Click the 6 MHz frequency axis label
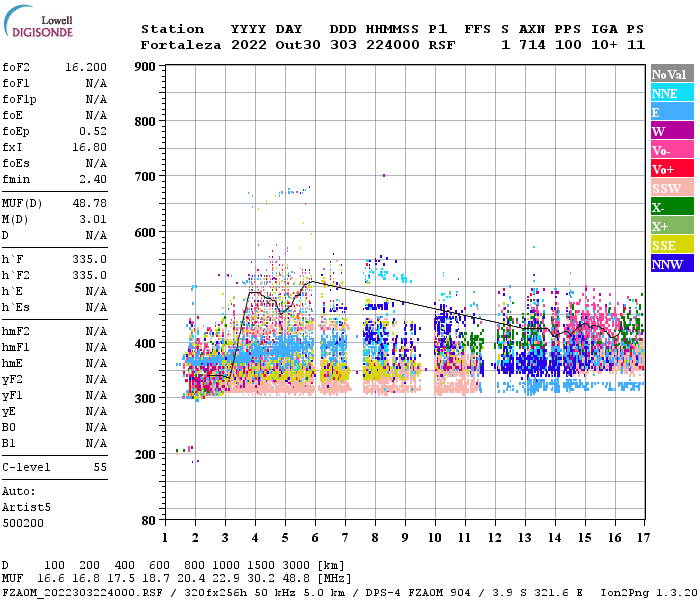The width and height of the screenshot is (700, 600). point(315,538)
